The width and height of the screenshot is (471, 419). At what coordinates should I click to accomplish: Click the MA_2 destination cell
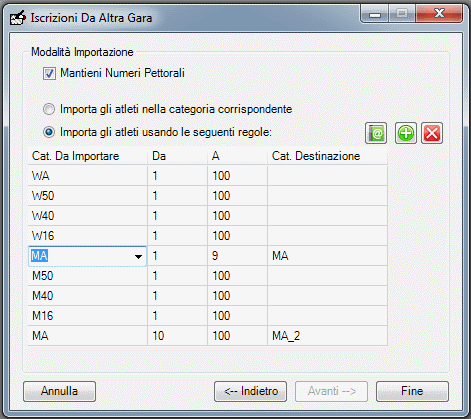(x=327, y=336)
